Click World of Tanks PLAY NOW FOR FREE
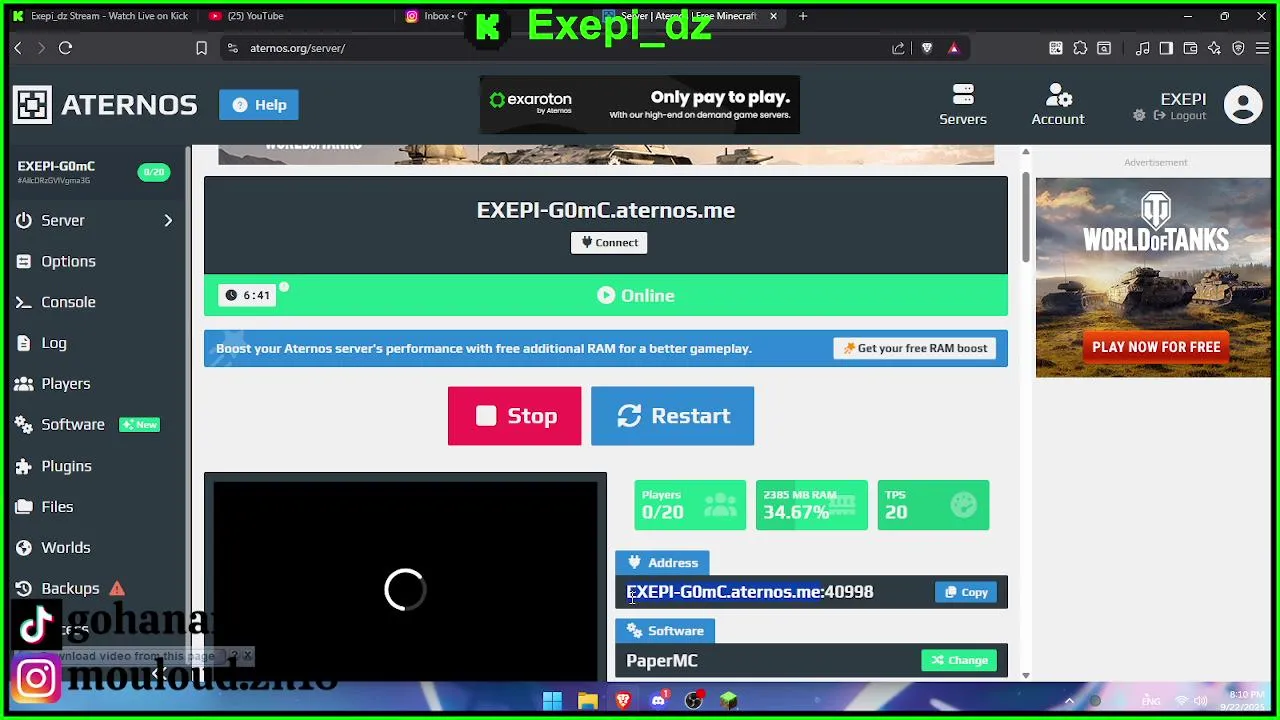This screenshot has height=720, width=1280. [x=1156, y=347]
